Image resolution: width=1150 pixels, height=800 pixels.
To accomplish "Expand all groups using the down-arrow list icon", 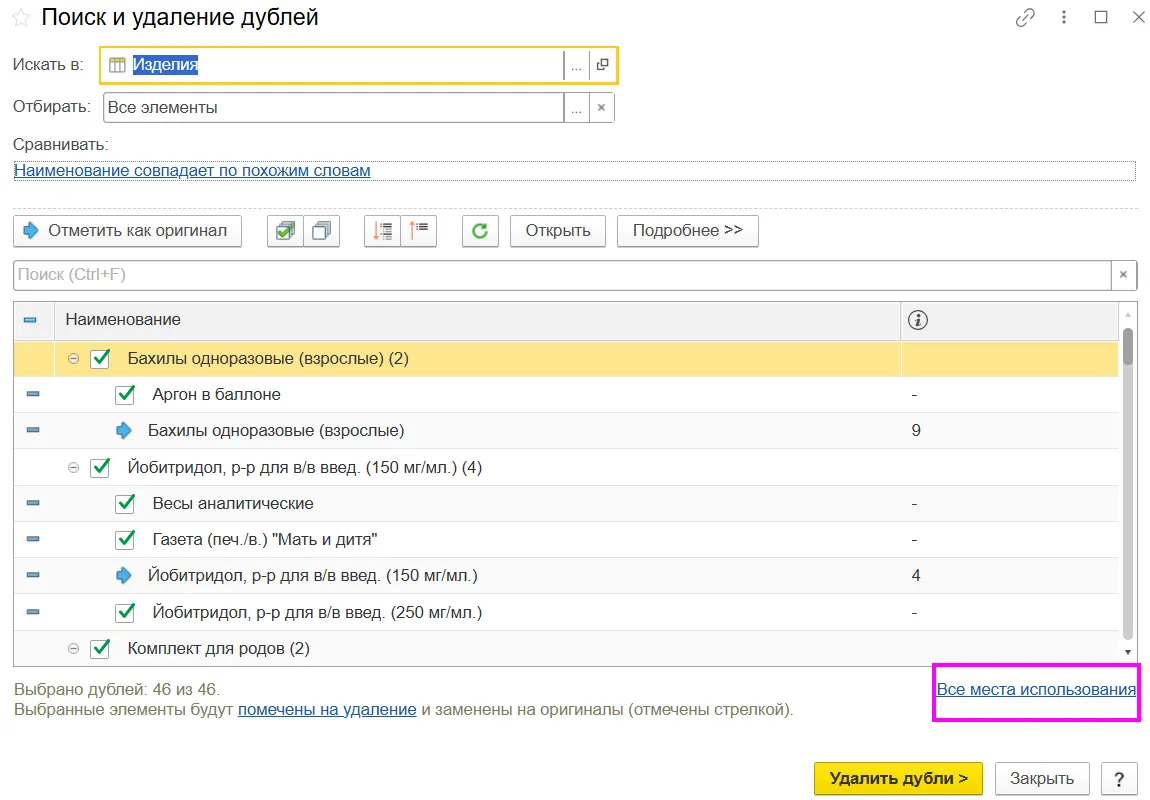I will [x=382, y=231].
